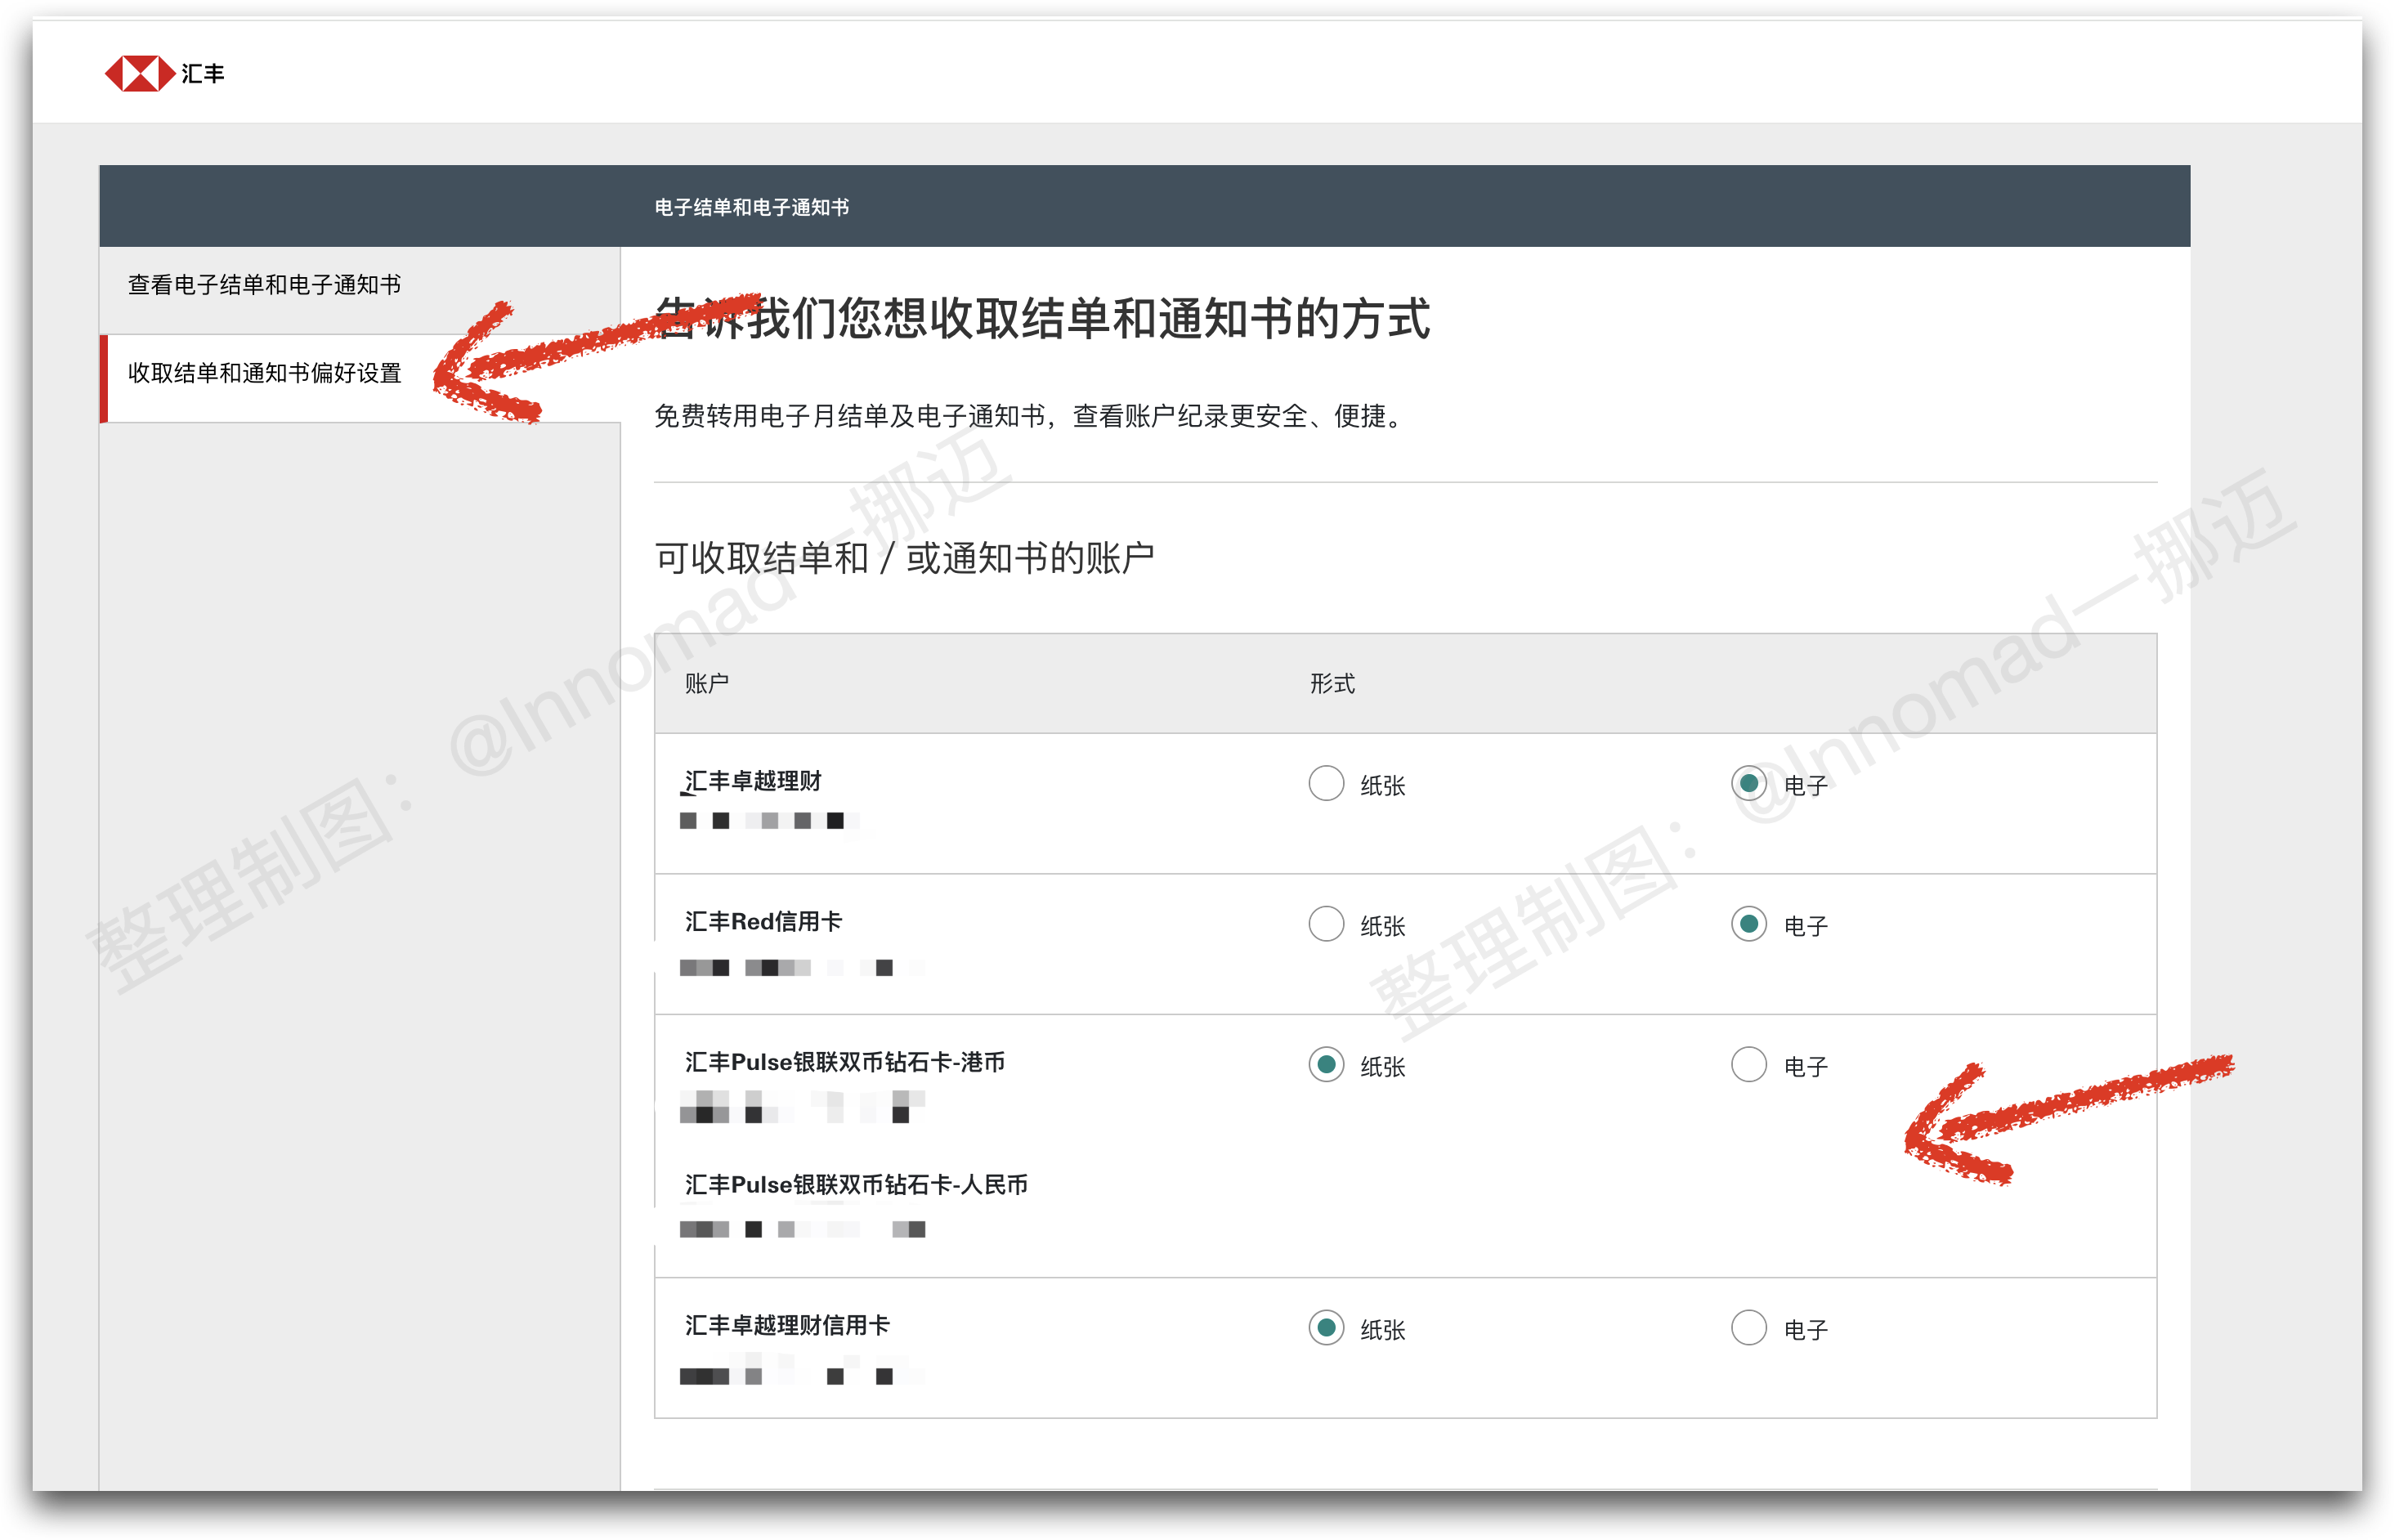Click the 电子结单和电子通知书 header tab
This screenshot has width=2395, height=1540.
click(x=751, y=207)
